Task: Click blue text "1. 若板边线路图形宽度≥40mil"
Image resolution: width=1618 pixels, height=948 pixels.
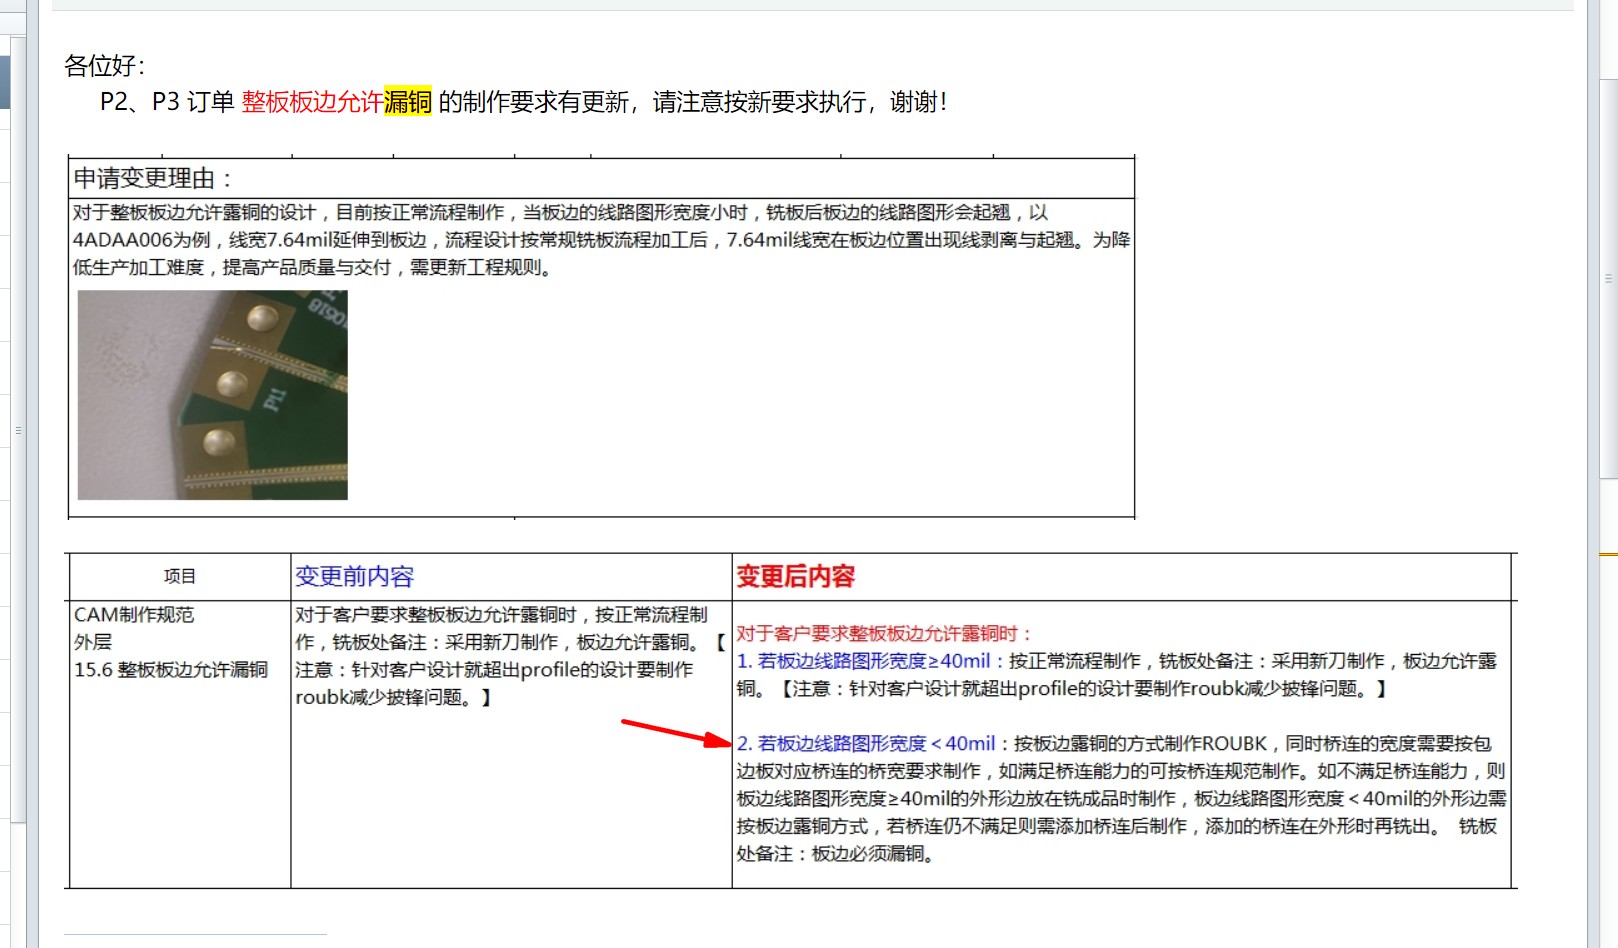Action: (x=864, y=661)
